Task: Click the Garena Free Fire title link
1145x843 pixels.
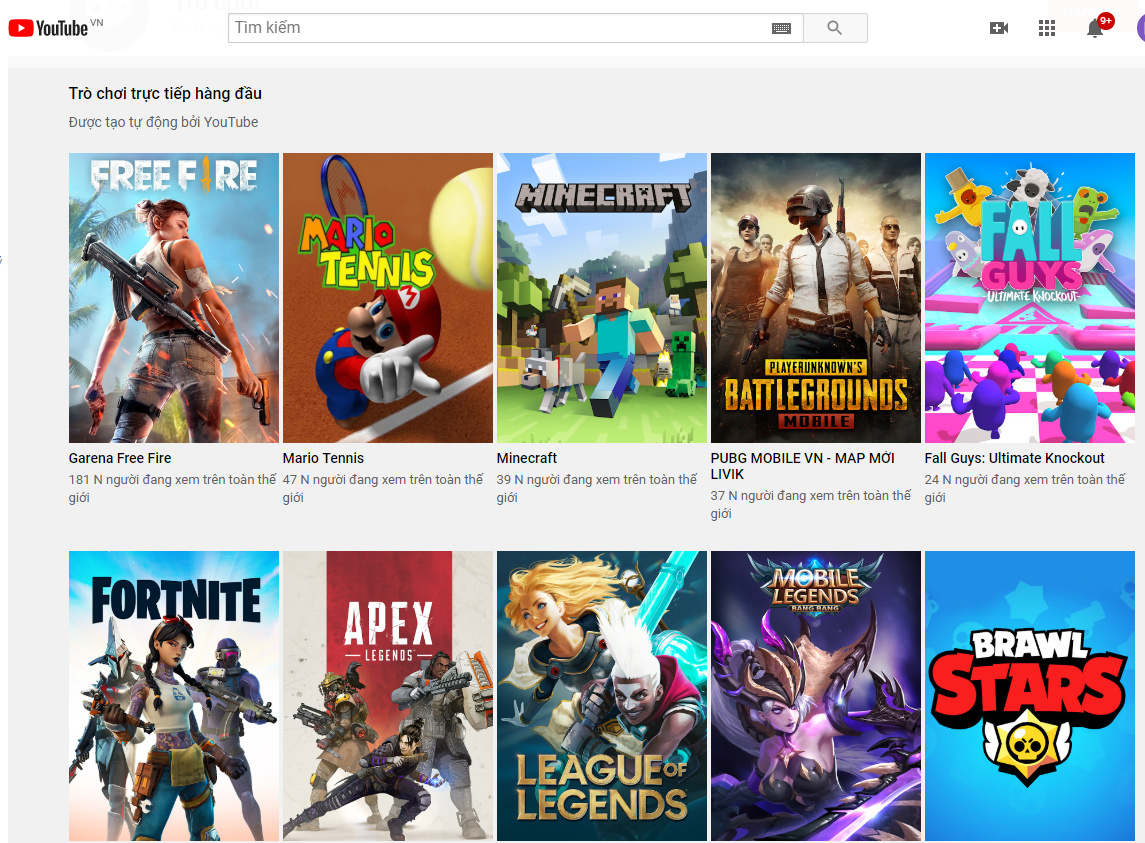Action: [x=120, y=458]
